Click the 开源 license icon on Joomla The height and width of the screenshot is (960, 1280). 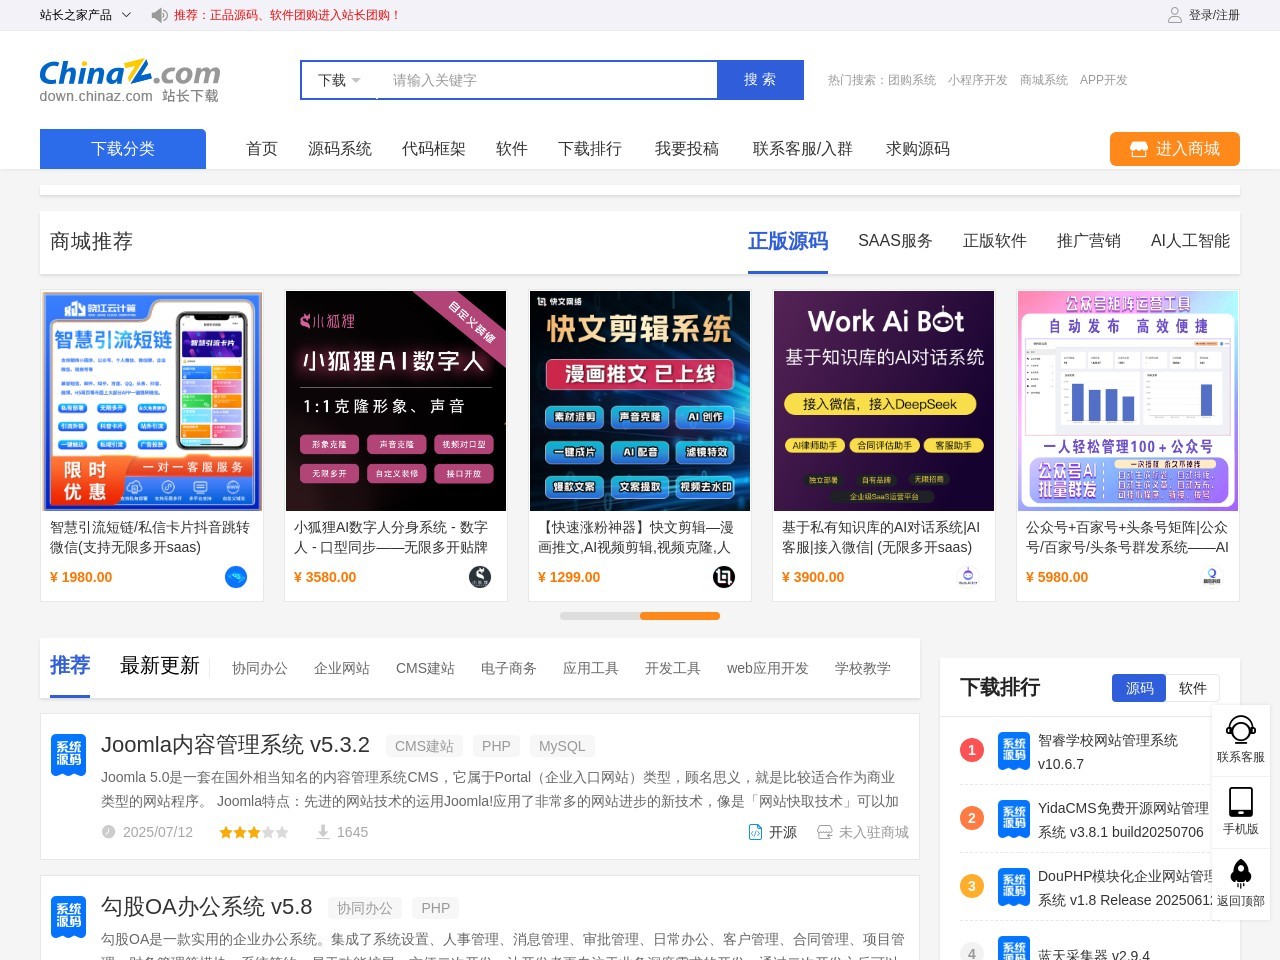(x=756, y=832)
